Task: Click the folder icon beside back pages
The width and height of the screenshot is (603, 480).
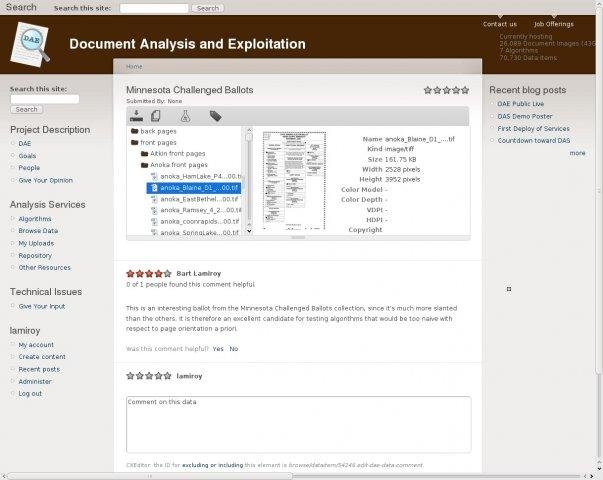Action: point(134,131)
